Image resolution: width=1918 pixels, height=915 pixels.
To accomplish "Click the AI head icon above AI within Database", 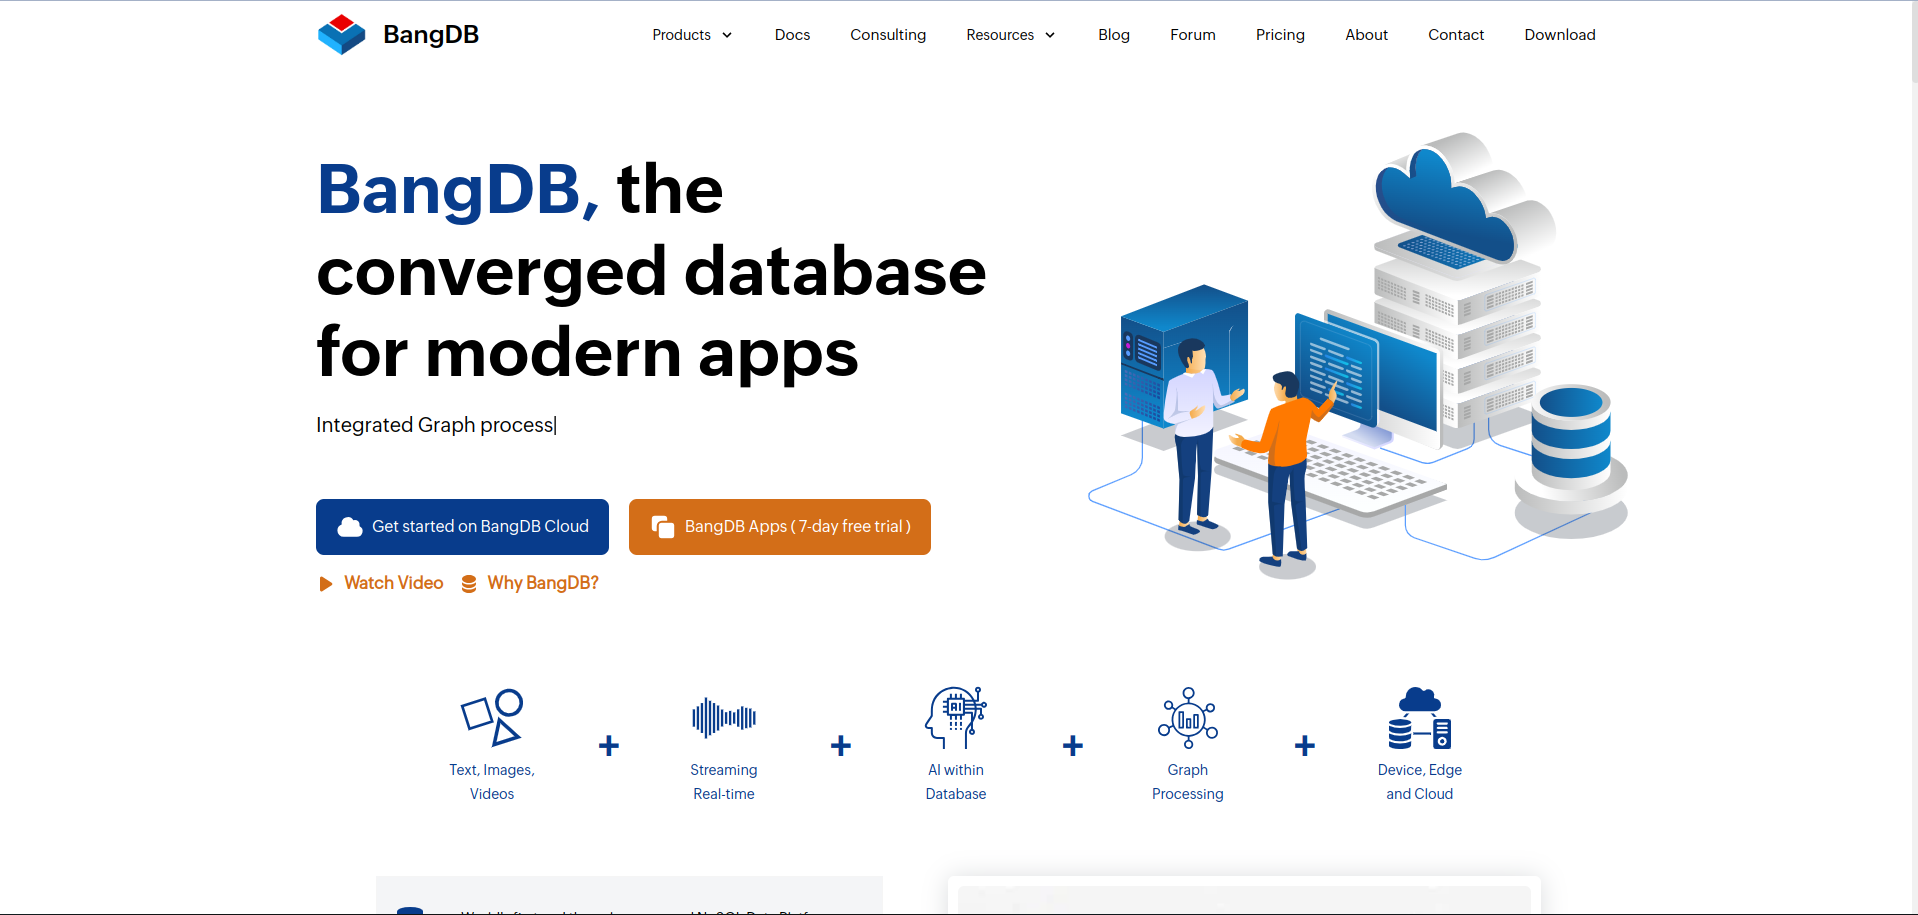I will (956, 718).
